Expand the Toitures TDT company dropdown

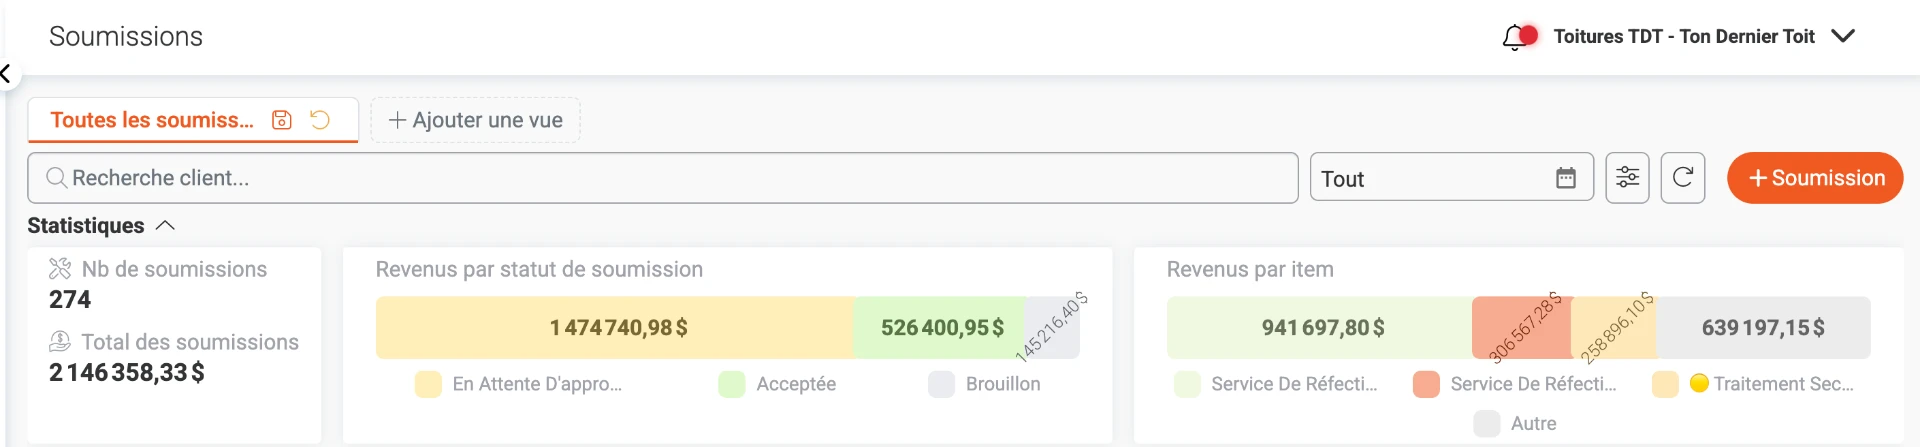tap(1843, 36)
